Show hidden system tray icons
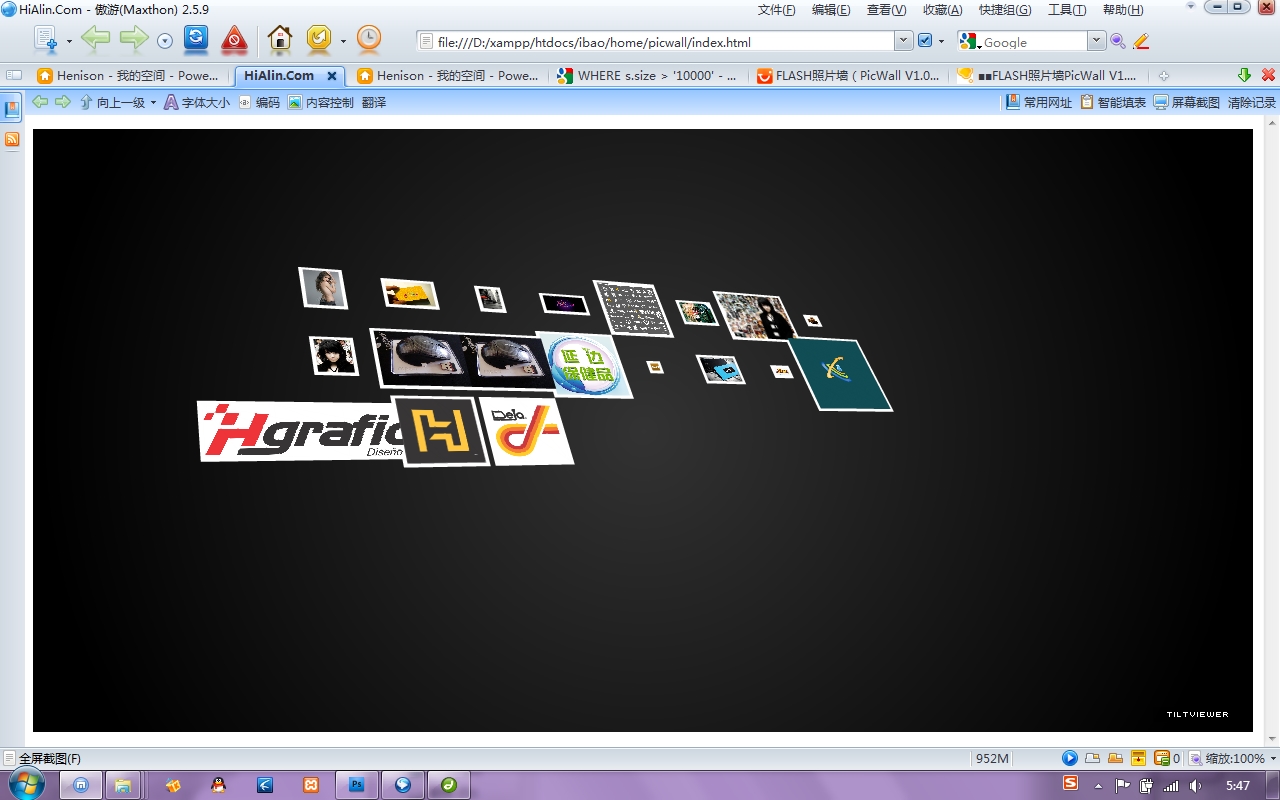1280x800 pixels. 1099,786
